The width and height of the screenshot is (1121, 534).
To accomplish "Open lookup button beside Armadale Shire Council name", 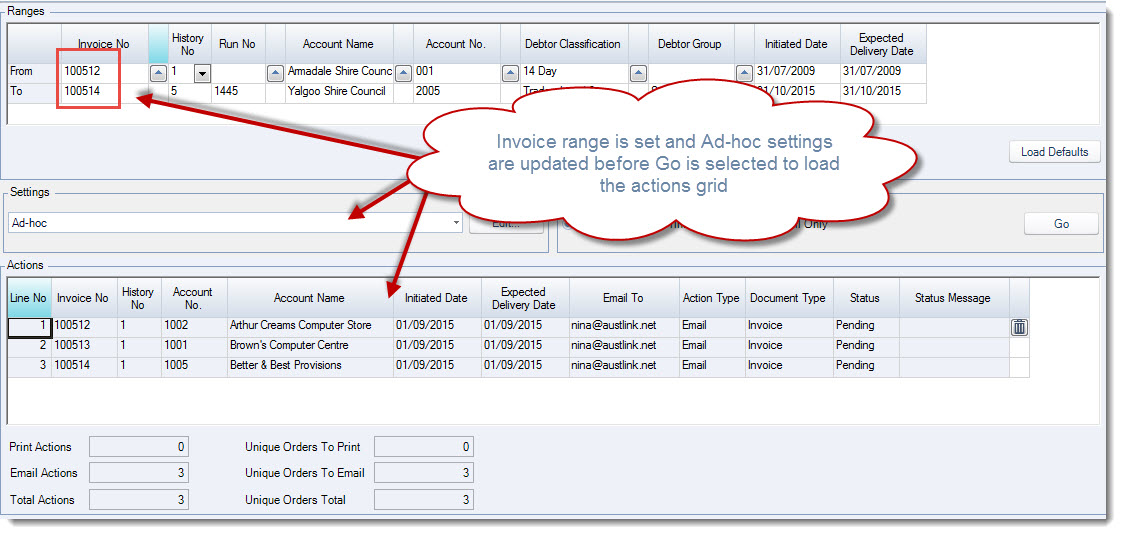I will (x=403, y=72).
